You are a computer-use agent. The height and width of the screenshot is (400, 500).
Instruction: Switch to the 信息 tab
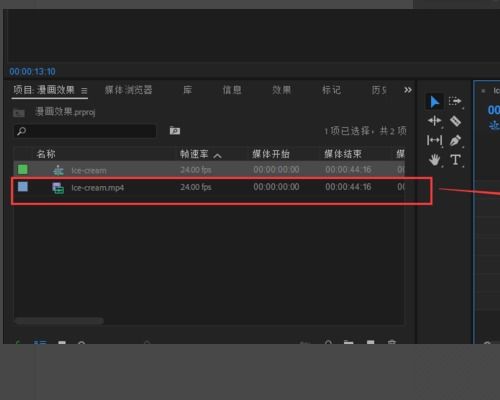232,90
